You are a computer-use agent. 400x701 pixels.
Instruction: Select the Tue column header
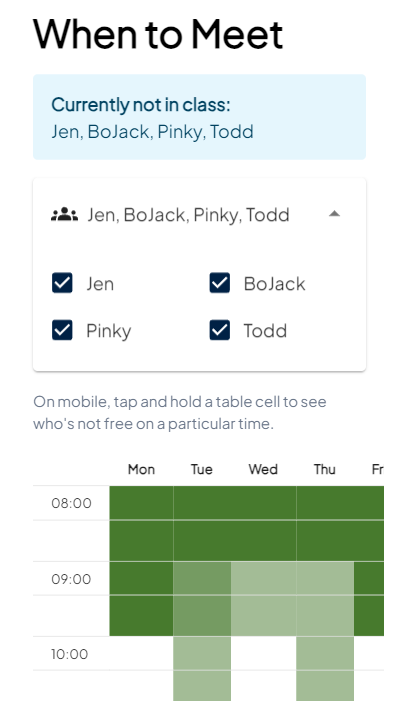(x=202, y=469)
